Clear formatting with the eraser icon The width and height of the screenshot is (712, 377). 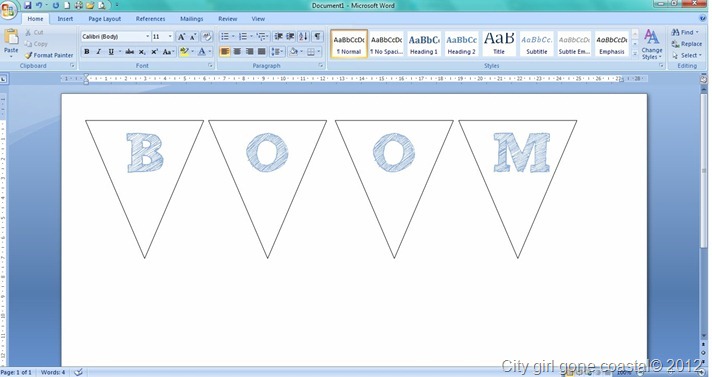[x=207, y=37]
